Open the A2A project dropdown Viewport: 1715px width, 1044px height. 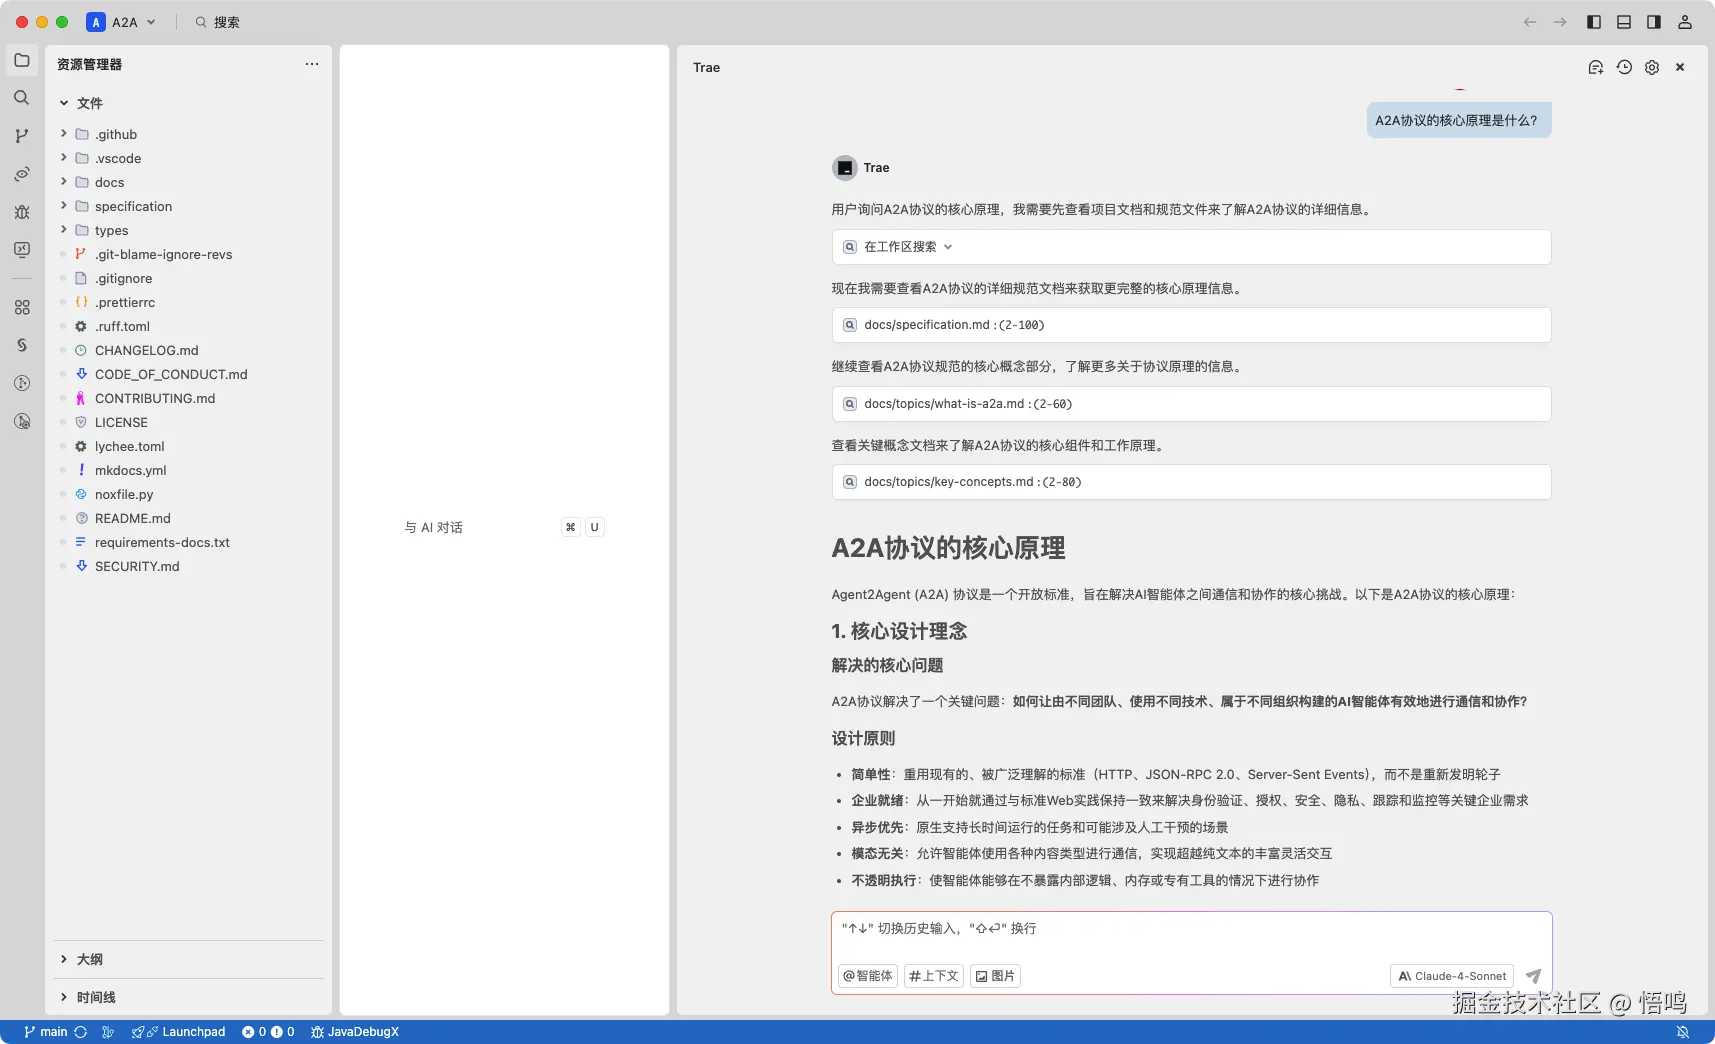coord(122,22)
